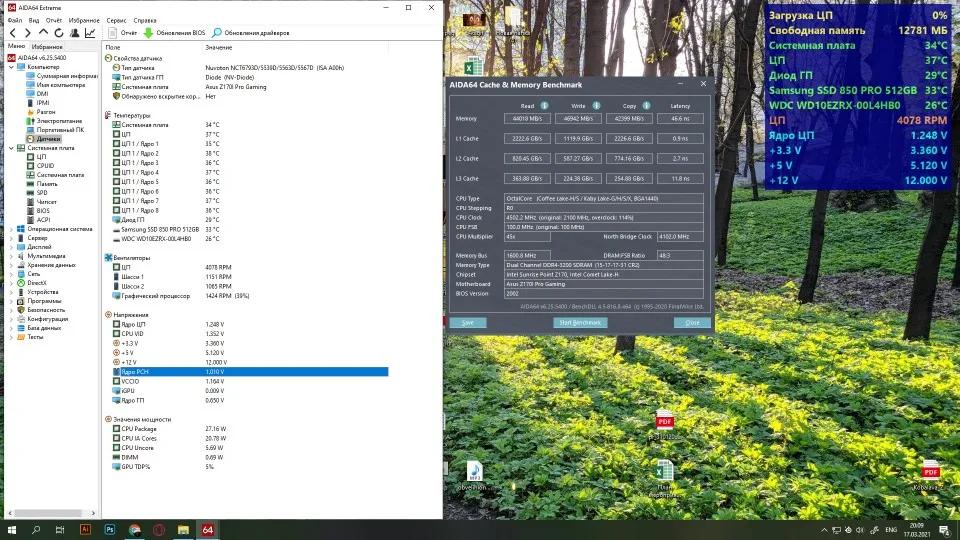Open the Отчёт report toolbar button
The image size is (960, 540).
pyautogui.click(x=122, y=33)
